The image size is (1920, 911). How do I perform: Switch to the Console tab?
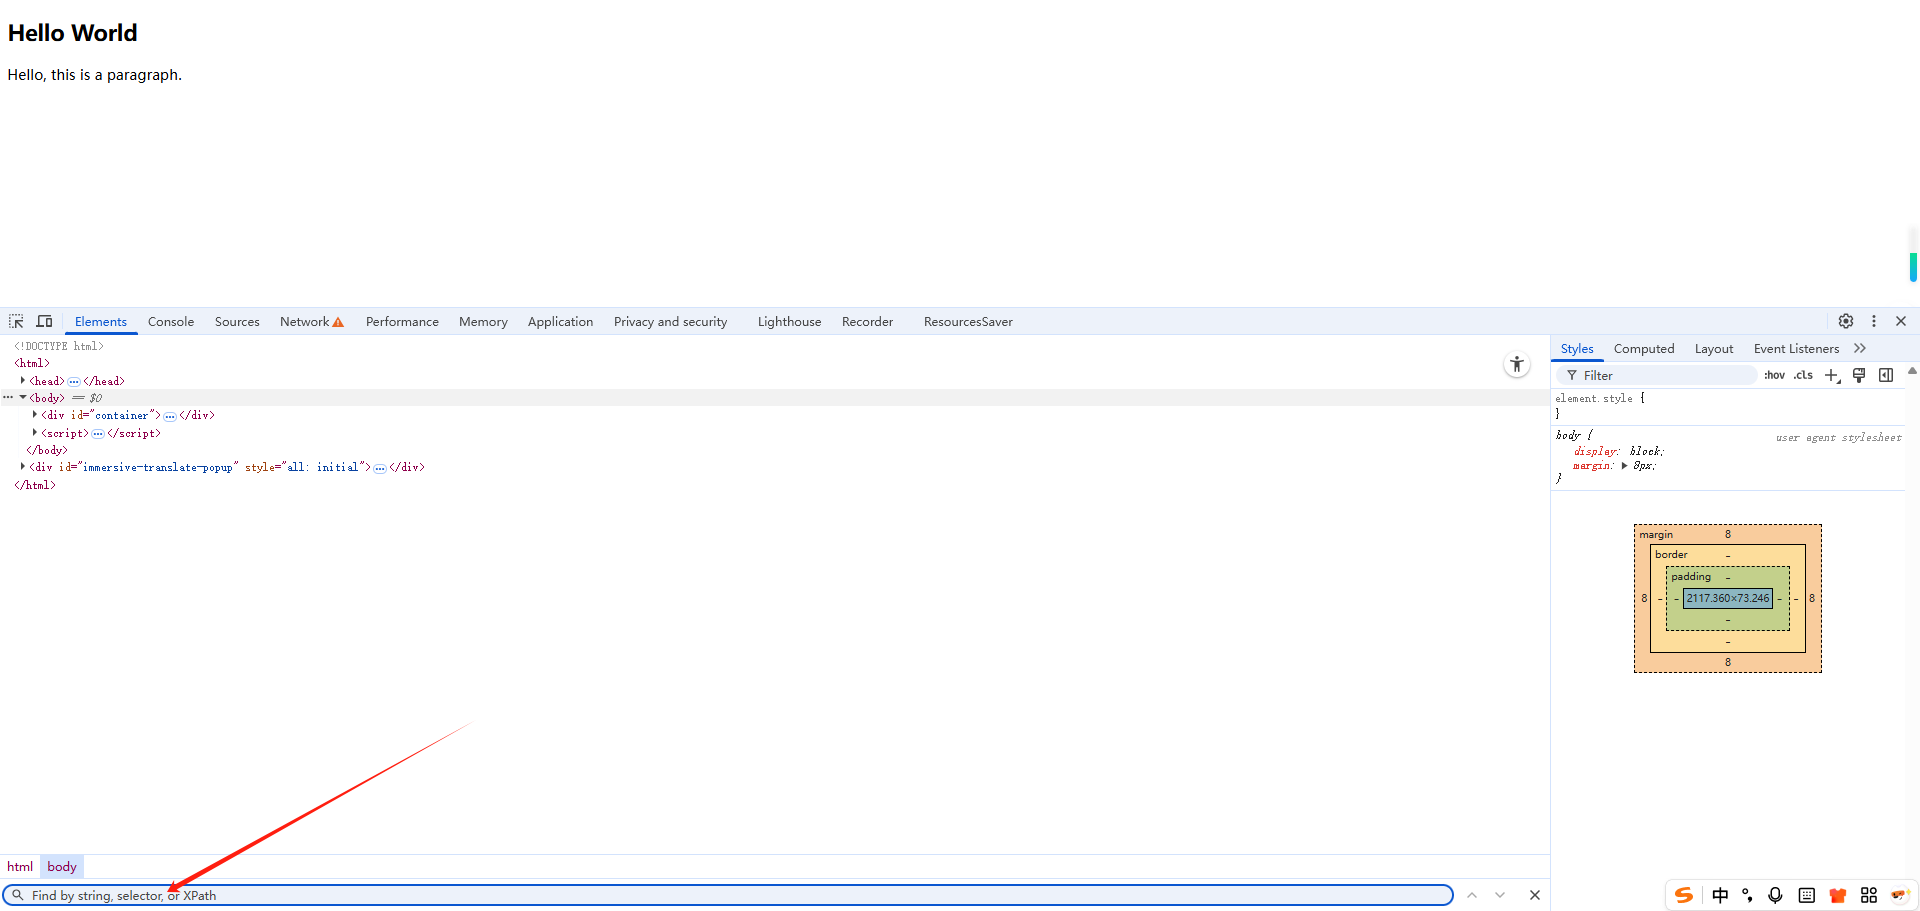171,321
